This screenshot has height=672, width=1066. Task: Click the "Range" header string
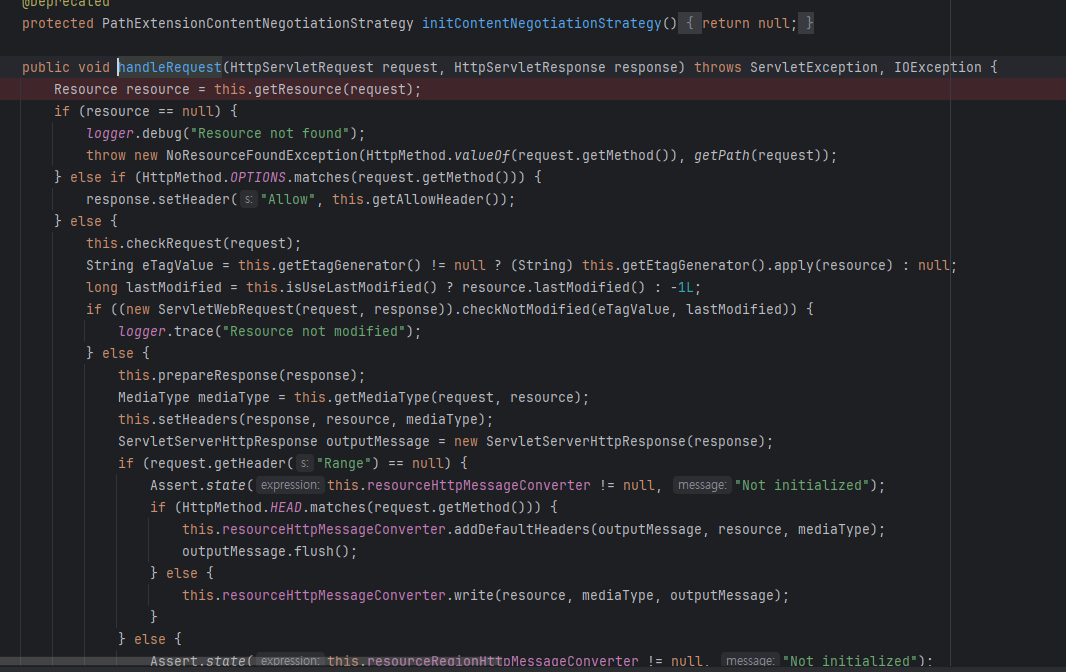[344, 463]
